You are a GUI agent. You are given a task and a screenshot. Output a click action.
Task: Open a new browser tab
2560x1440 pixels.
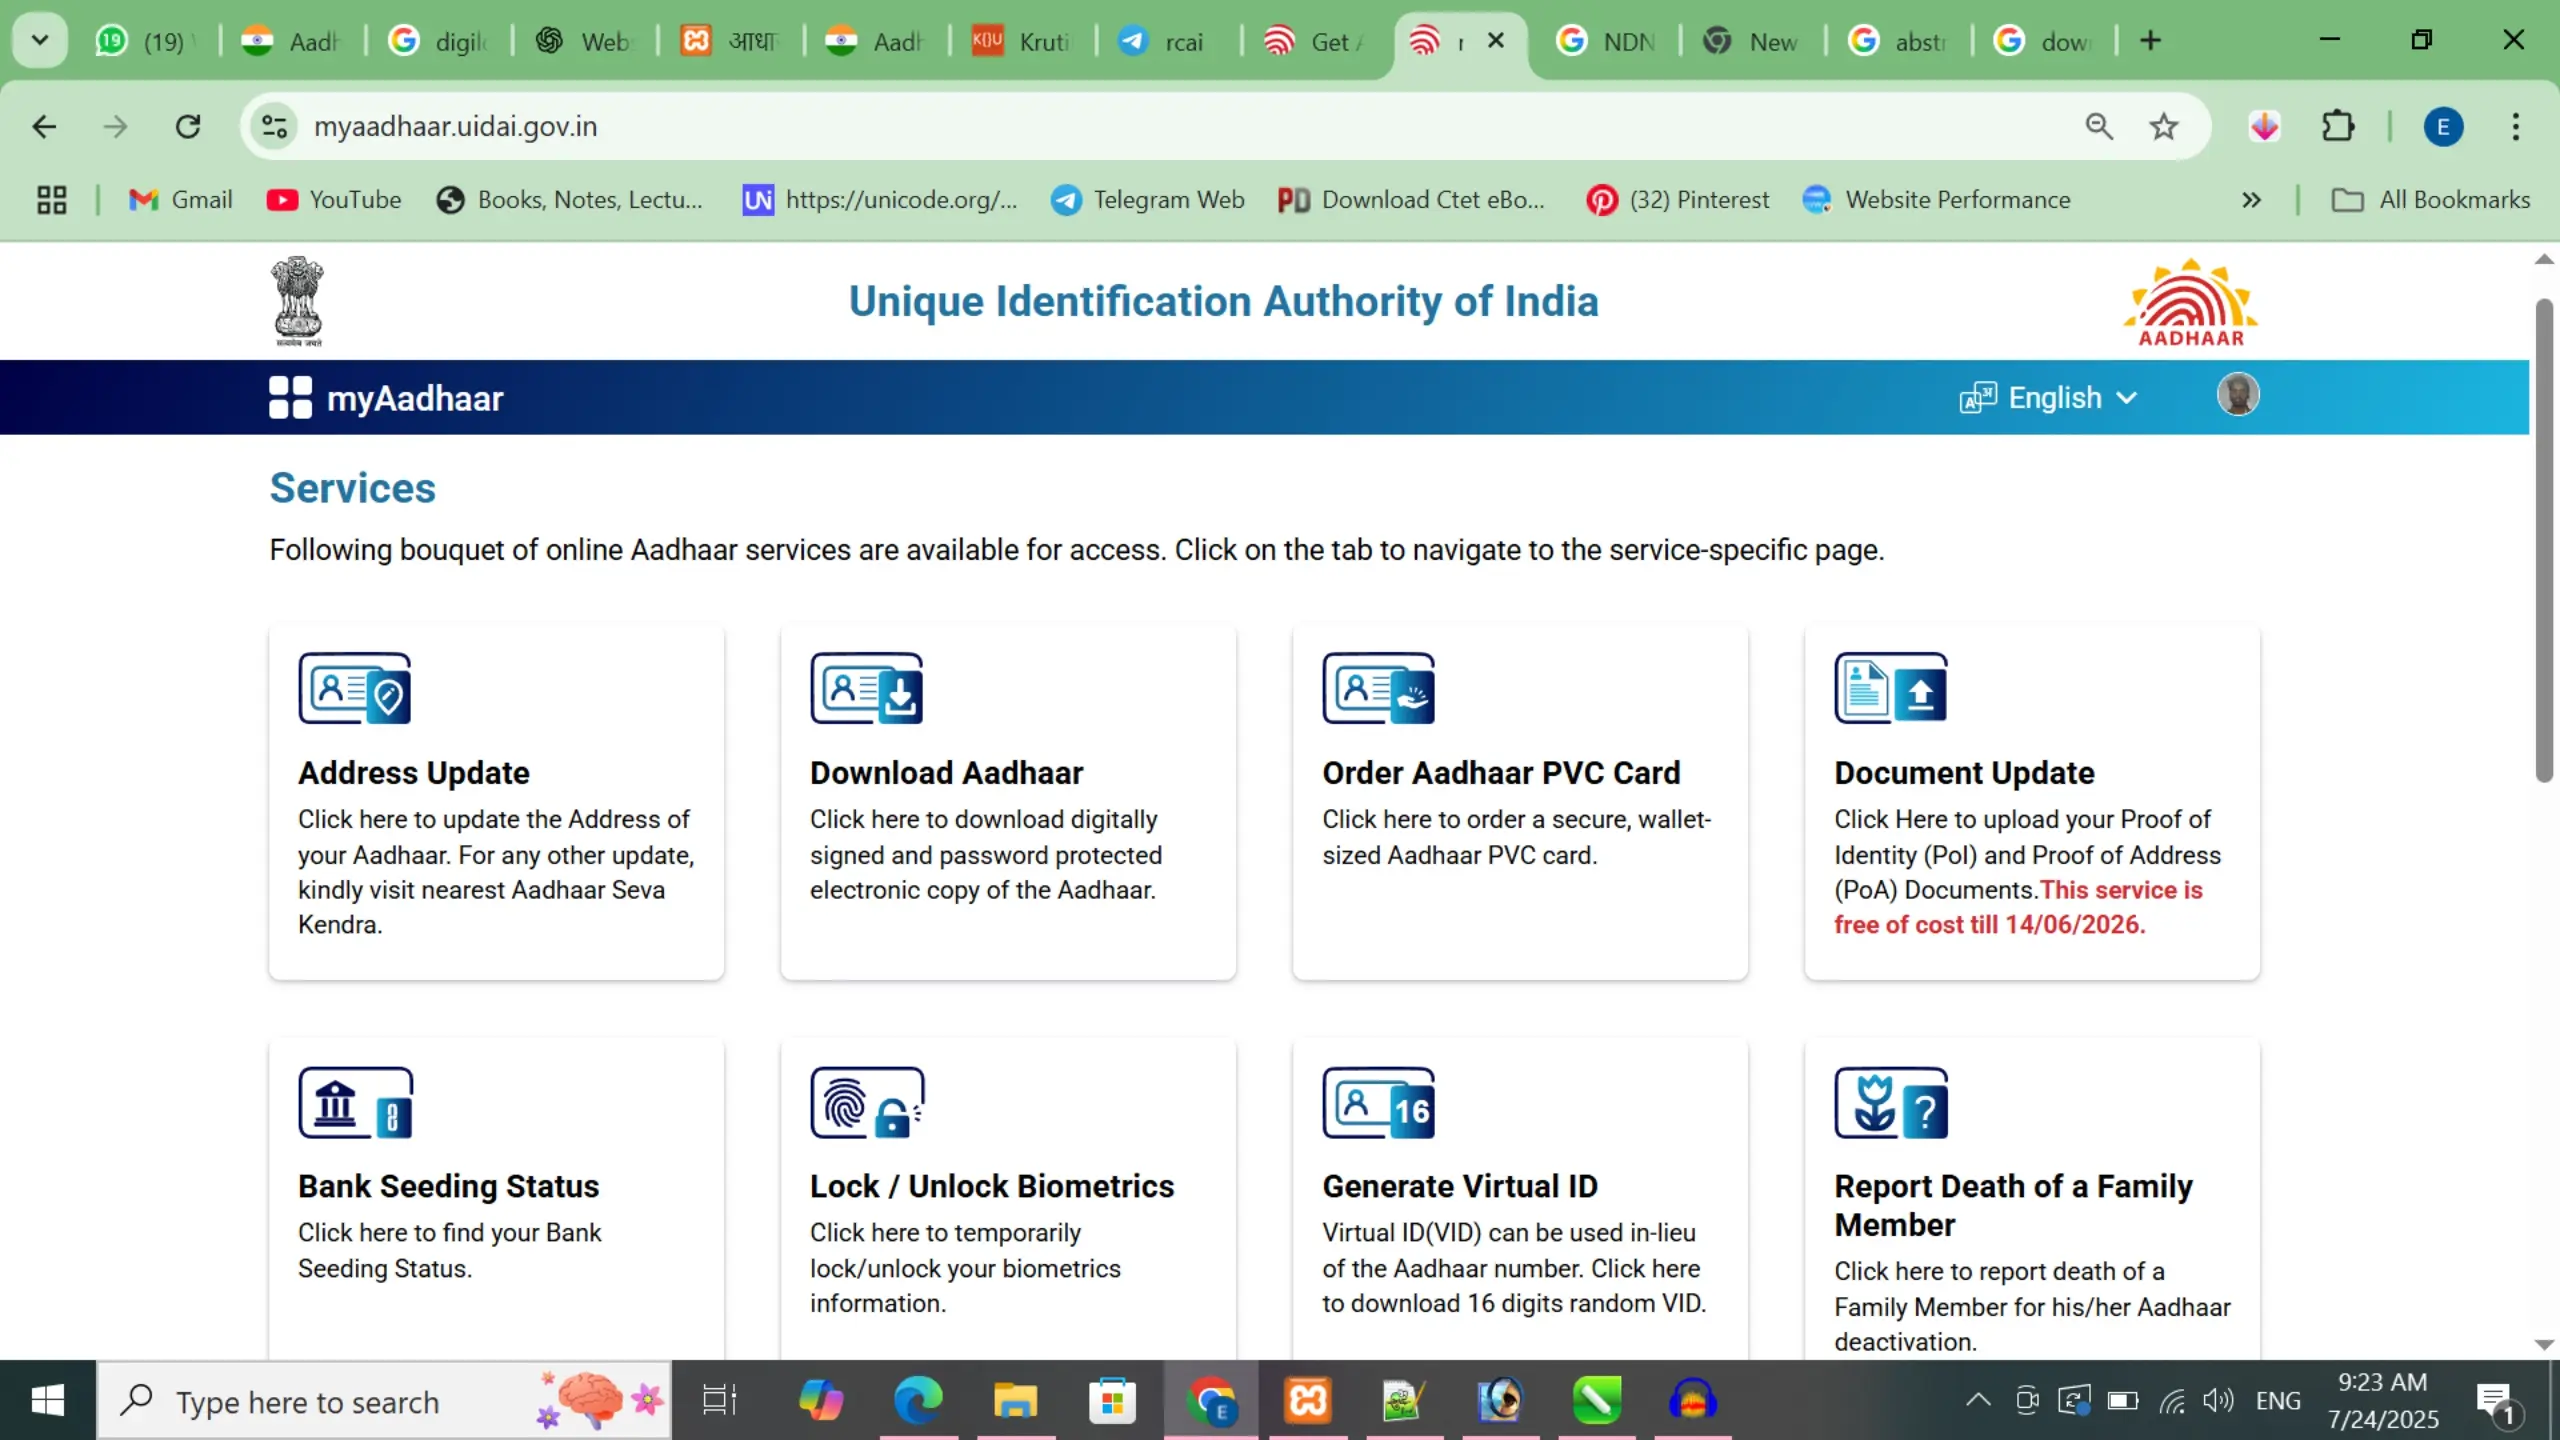[x=2151, y=41]
